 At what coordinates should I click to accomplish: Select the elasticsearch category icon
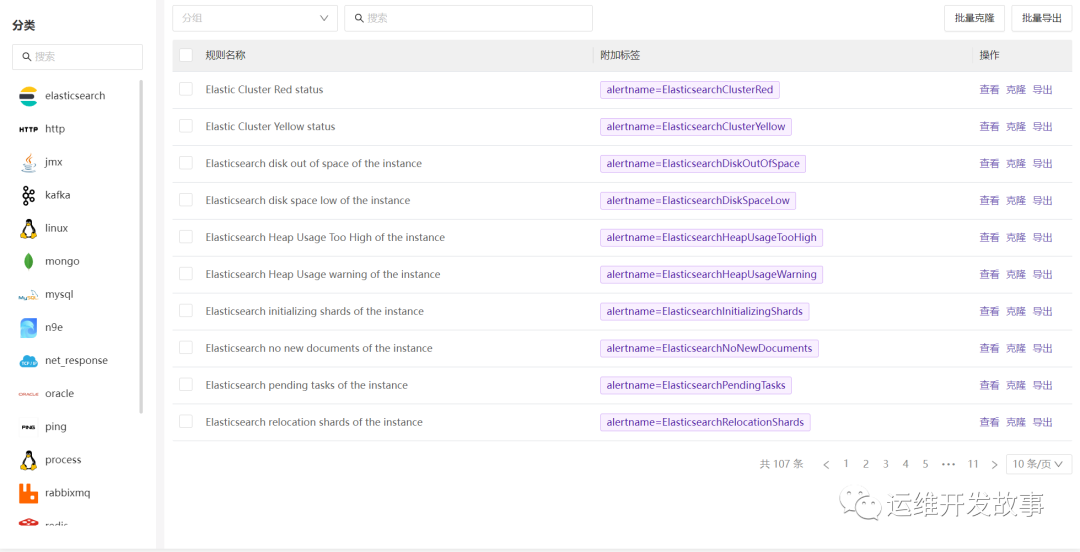(28, 96)
